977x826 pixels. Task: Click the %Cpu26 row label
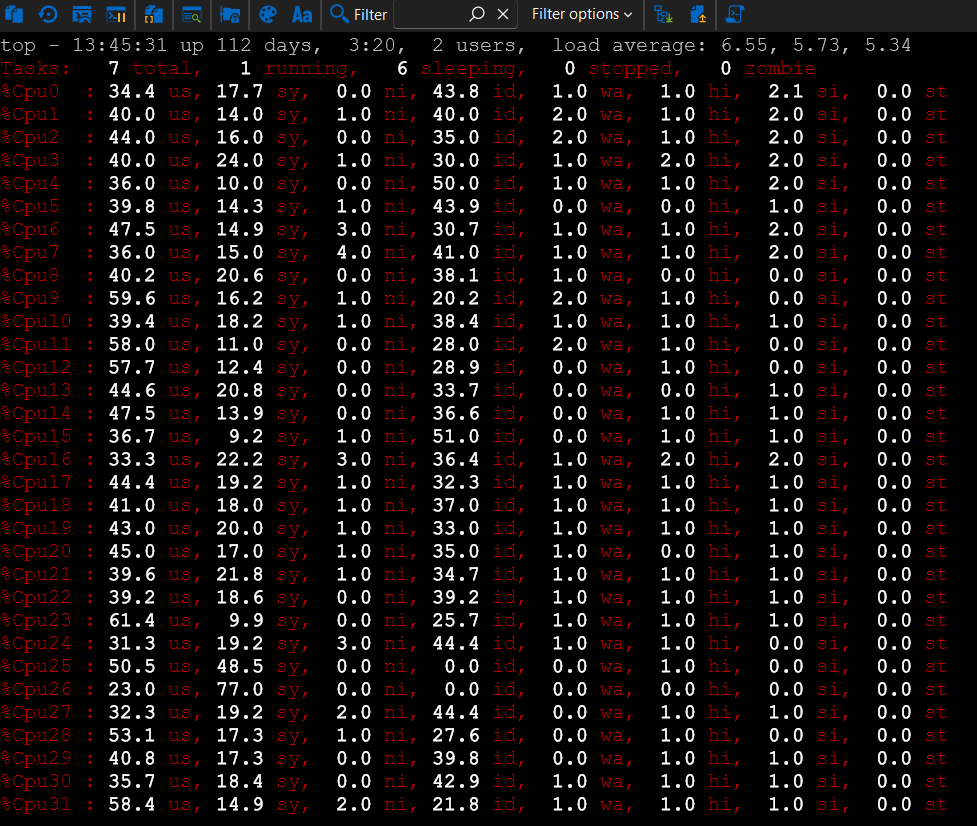point(36,689)
